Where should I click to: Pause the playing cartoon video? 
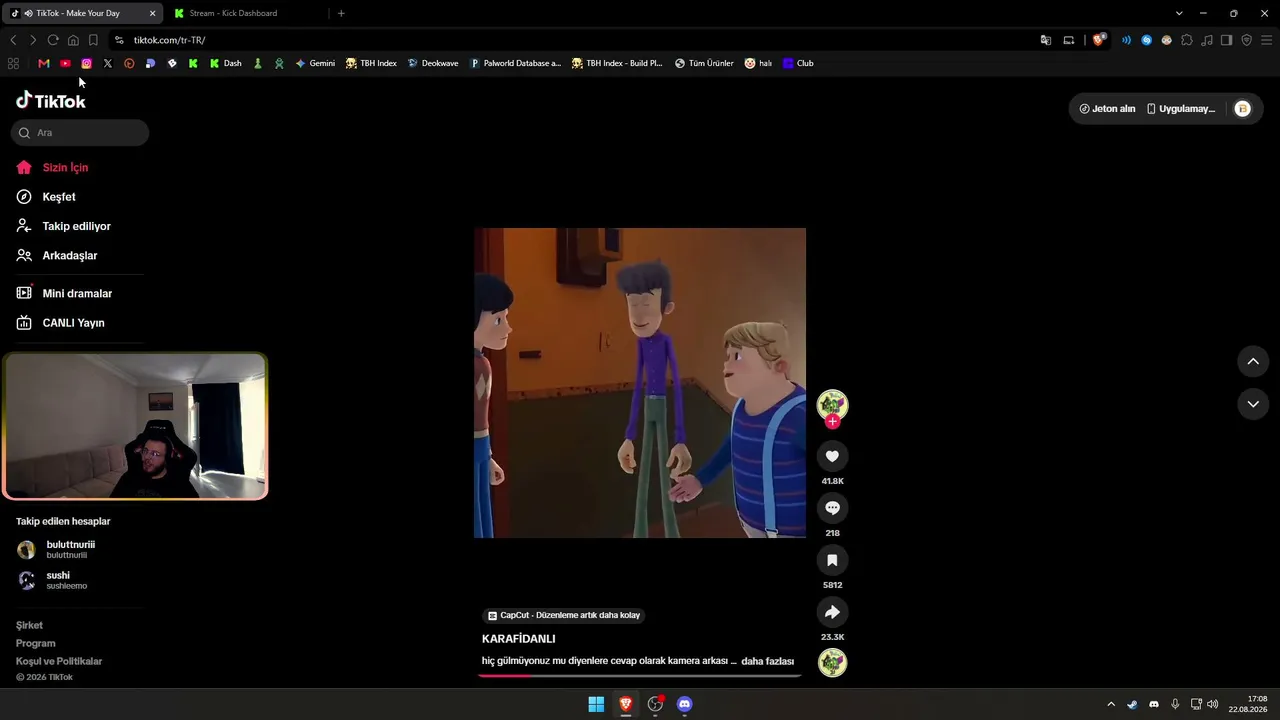pyautogui.click(x=640, y=383)
